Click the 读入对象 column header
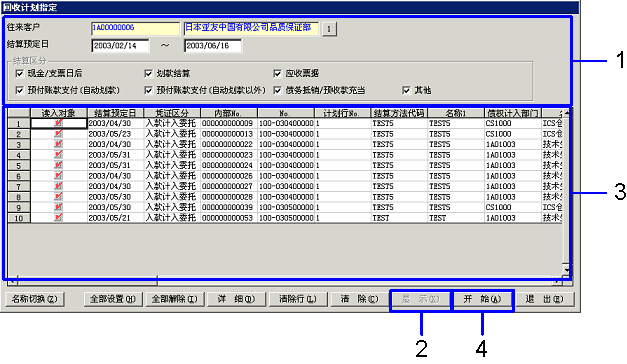Screen dimensions: 627x364 pos(59,113)
